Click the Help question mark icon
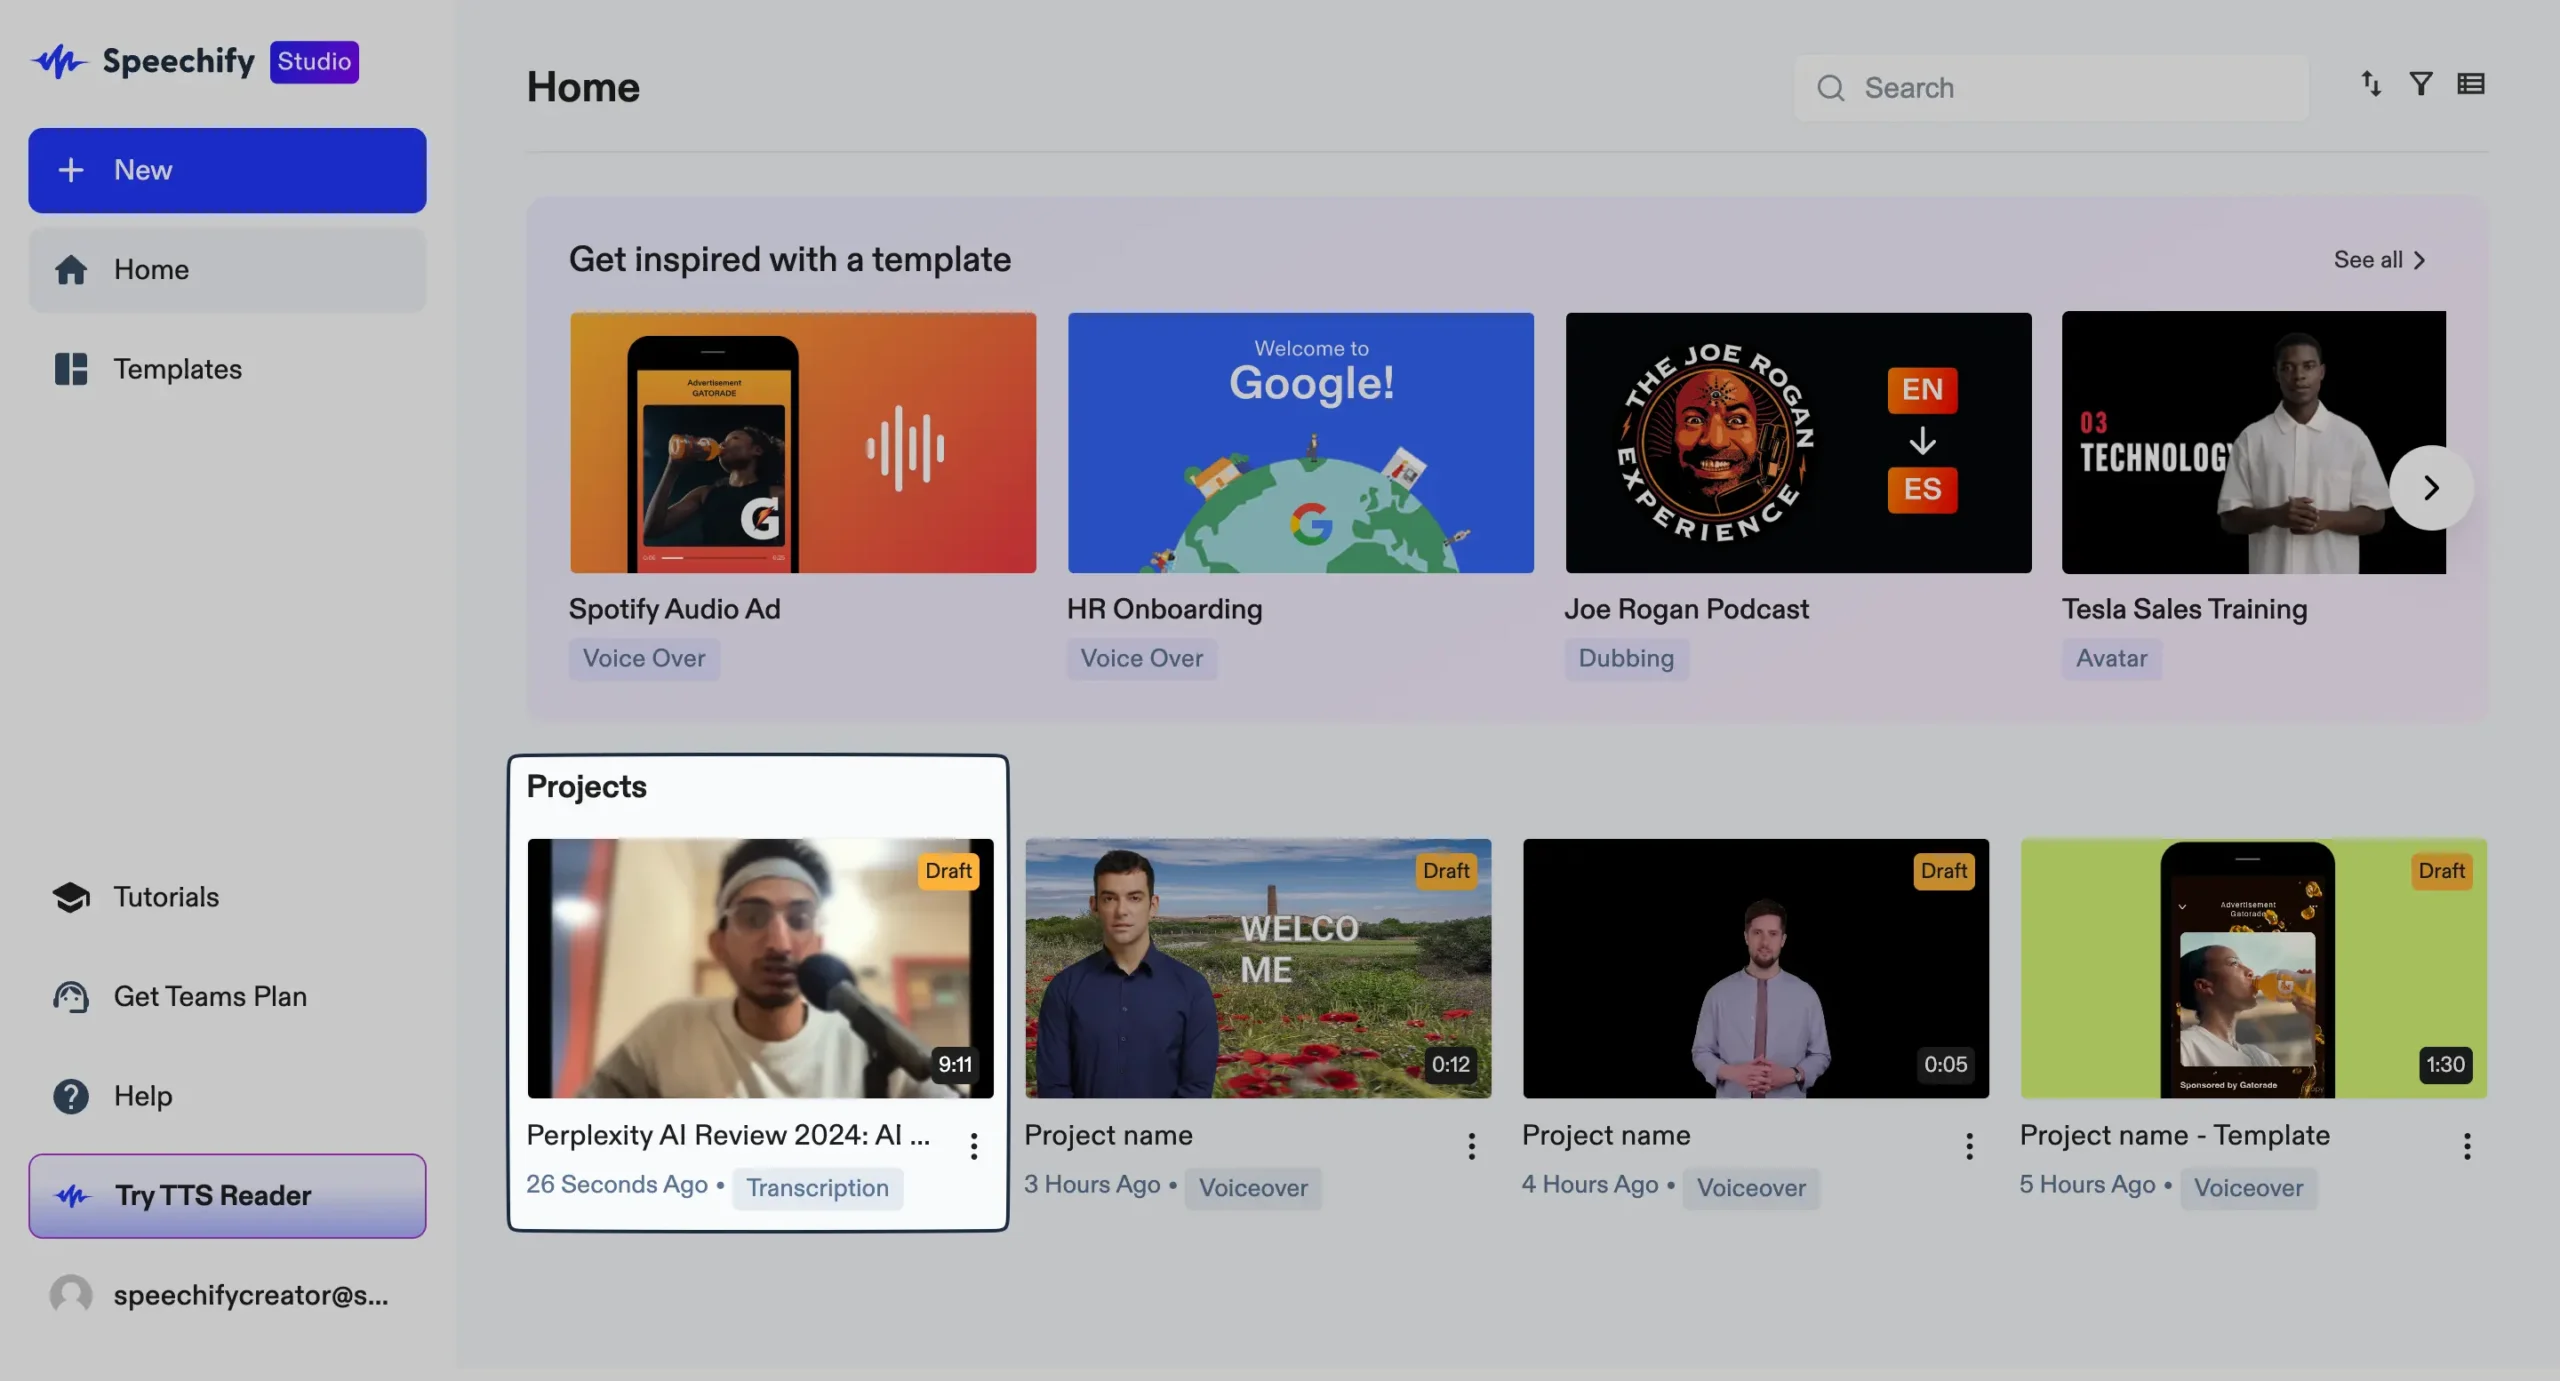2560x1381 pixels. click(x=71, y=1096)
